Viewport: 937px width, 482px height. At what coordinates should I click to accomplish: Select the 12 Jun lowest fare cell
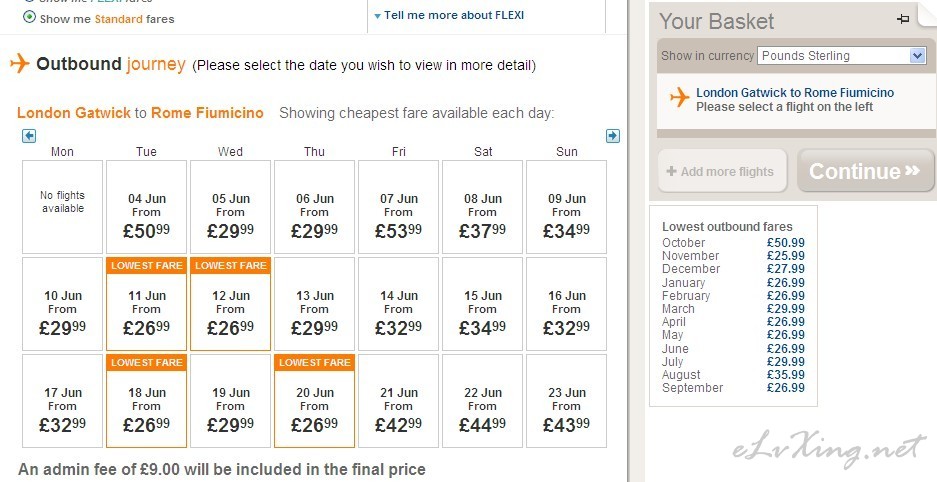[x=231, y=304]
